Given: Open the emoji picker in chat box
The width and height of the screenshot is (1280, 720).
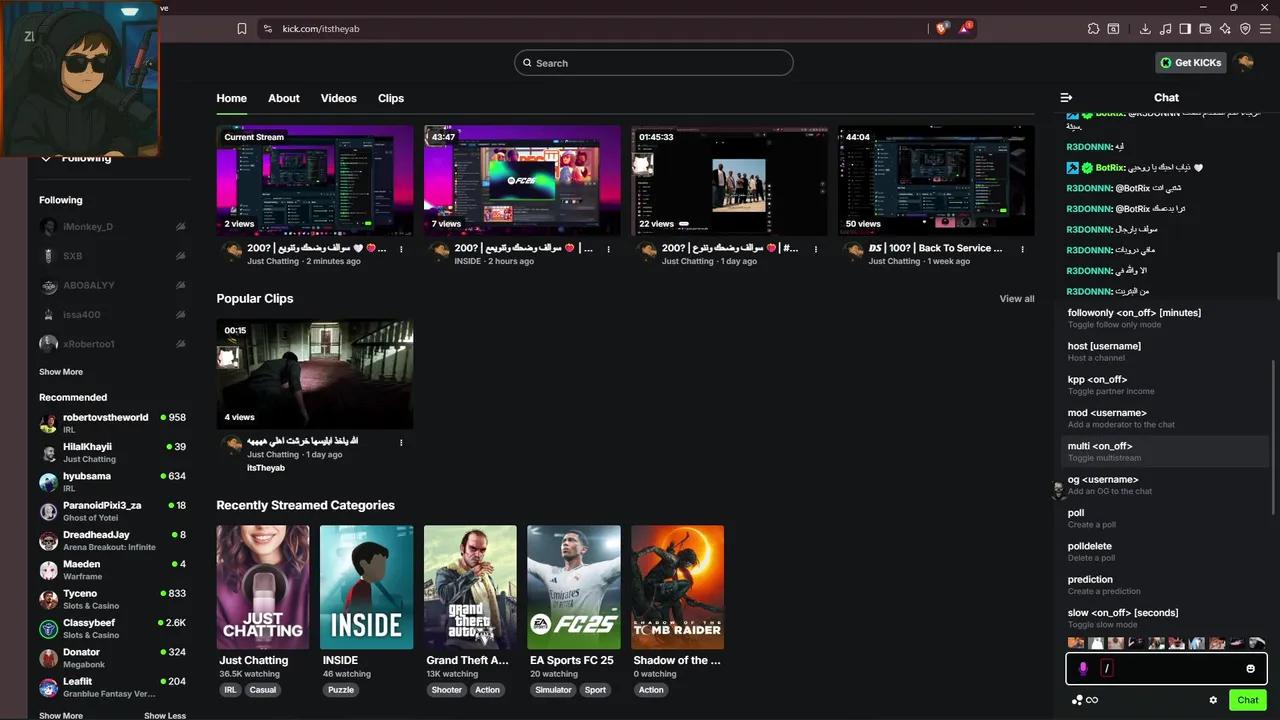Looking at the screenshot, I should [x=1250, y=668].
